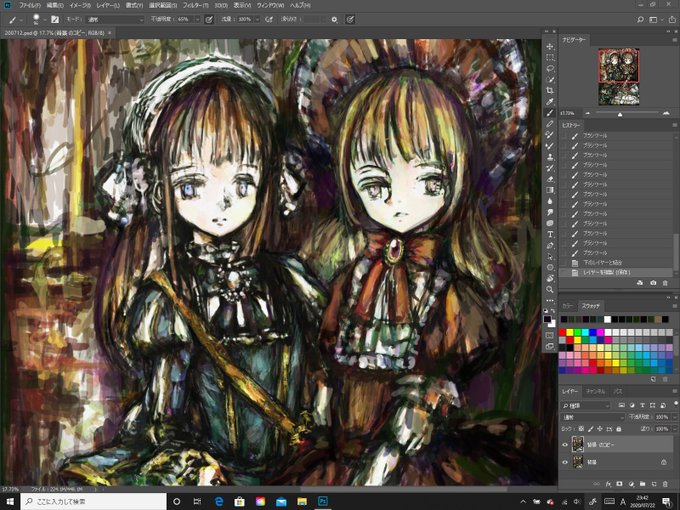This screenshot has width=680, height=510.
Task: Select the Horizontal Type tool
Action: coord(550,234)
